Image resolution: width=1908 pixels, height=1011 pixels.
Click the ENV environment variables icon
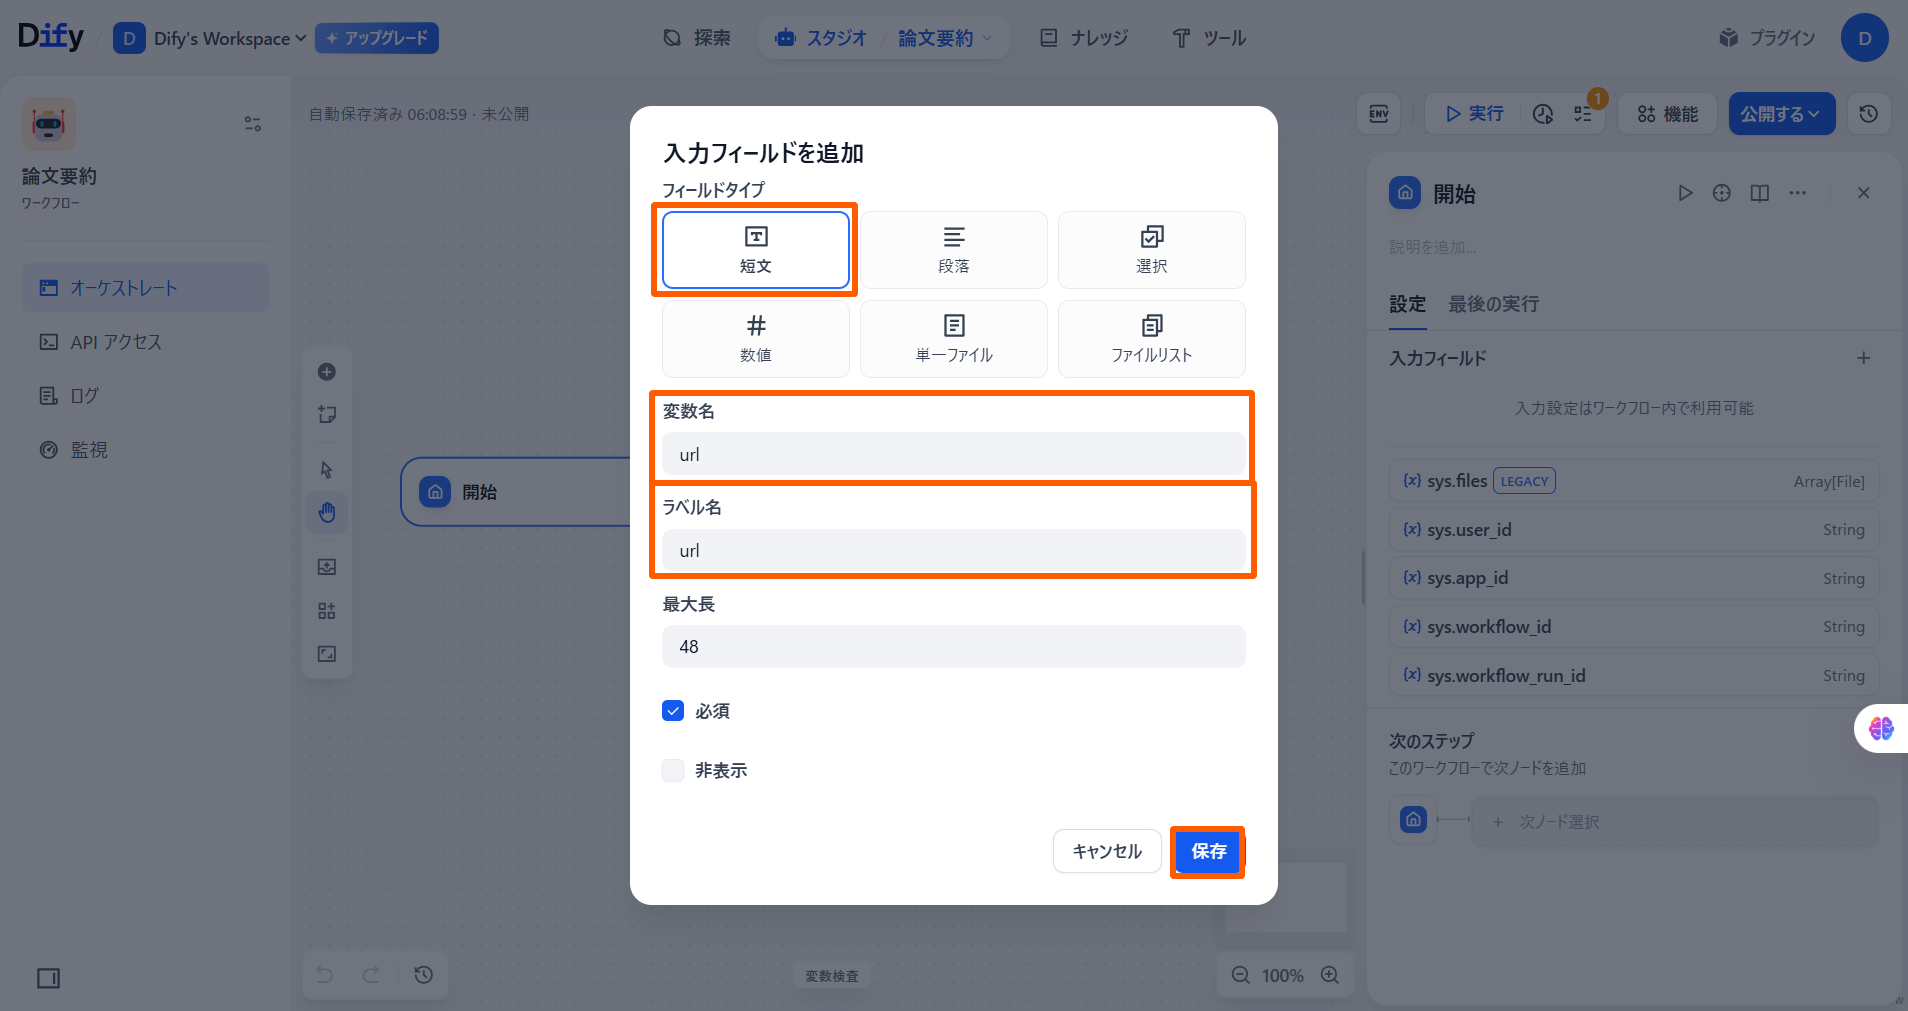click(x=1378, y=114)
